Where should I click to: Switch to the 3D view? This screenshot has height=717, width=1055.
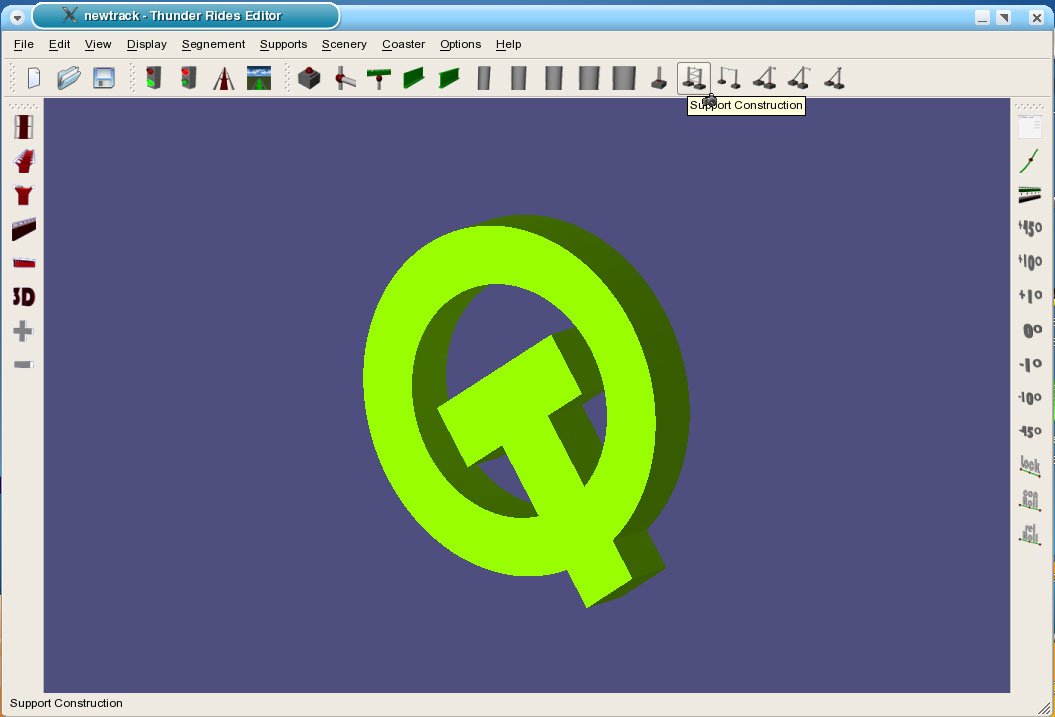coord(24,297)
